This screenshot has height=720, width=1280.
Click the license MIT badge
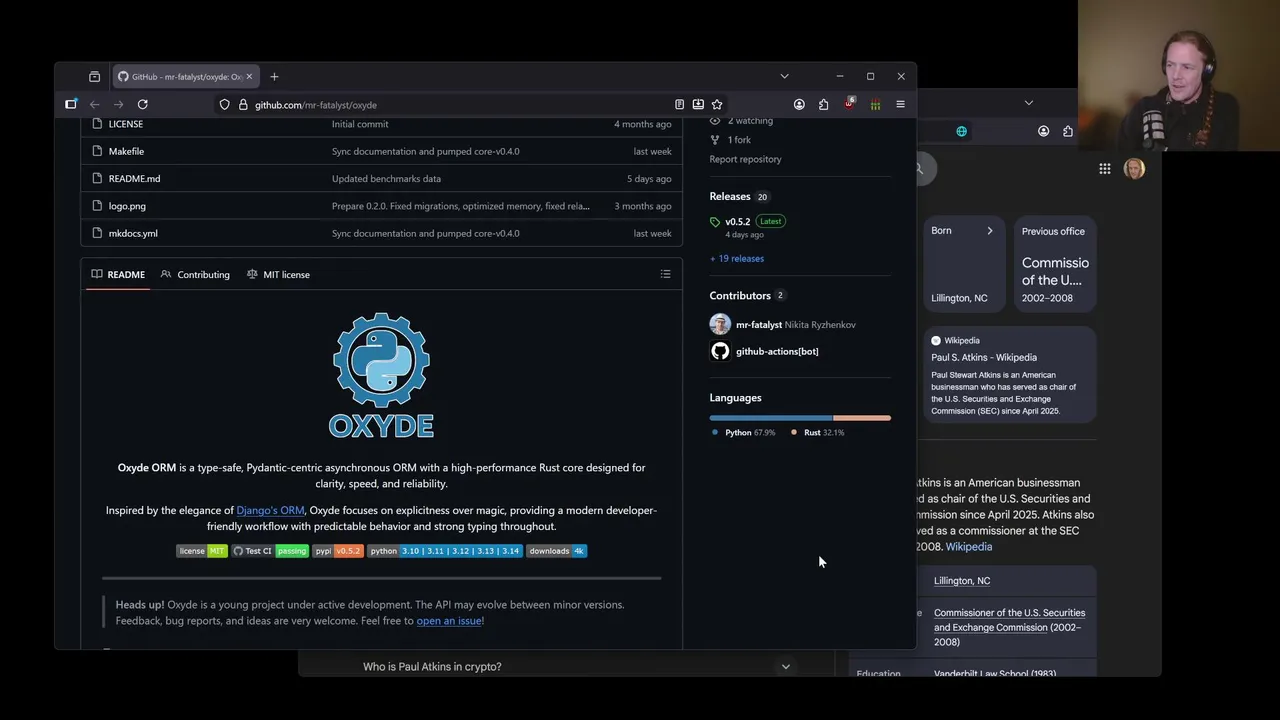pyautogui.click(x=202, y=551)
